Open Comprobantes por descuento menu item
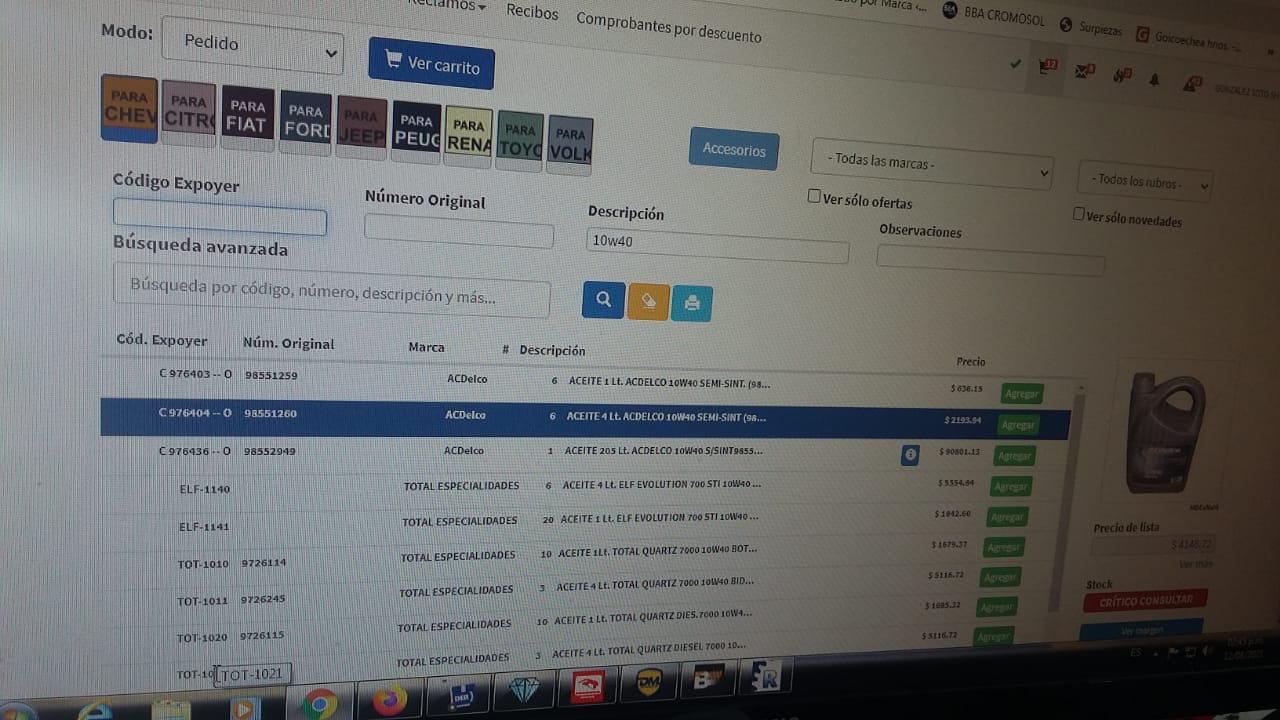The height and width of the screenshot is (720, 1280). 668,28
